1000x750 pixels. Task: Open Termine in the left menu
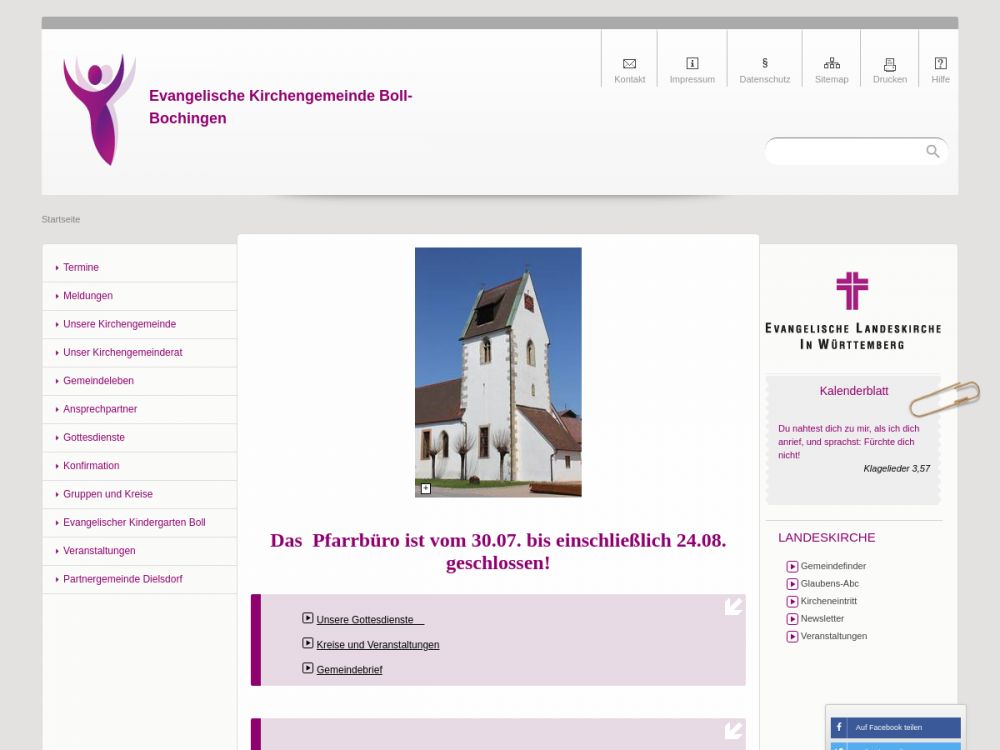tap(81, 268)
